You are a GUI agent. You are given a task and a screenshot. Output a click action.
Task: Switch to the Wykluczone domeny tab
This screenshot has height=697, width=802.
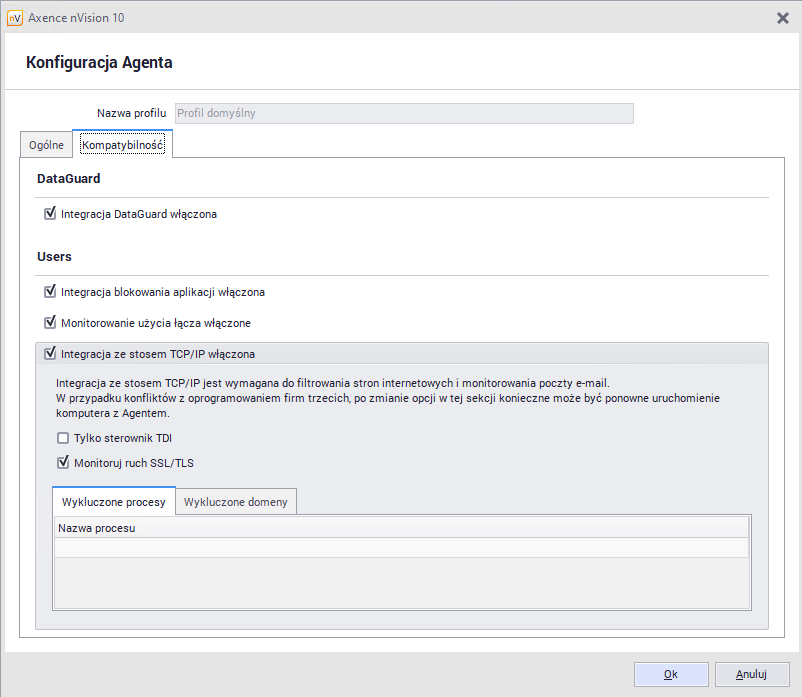click(235, 501)
